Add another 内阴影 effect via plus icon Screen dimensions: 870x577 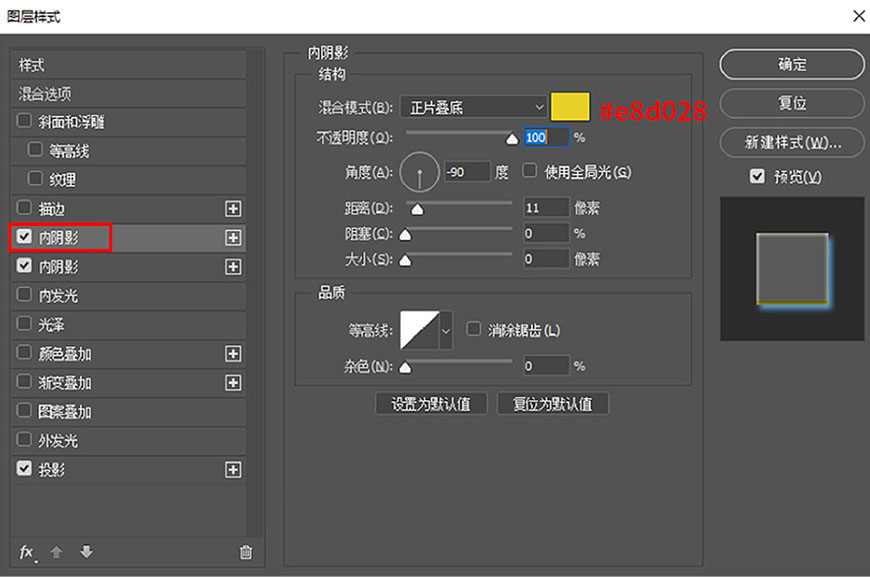pyautogui.click(x=233, y=237)
